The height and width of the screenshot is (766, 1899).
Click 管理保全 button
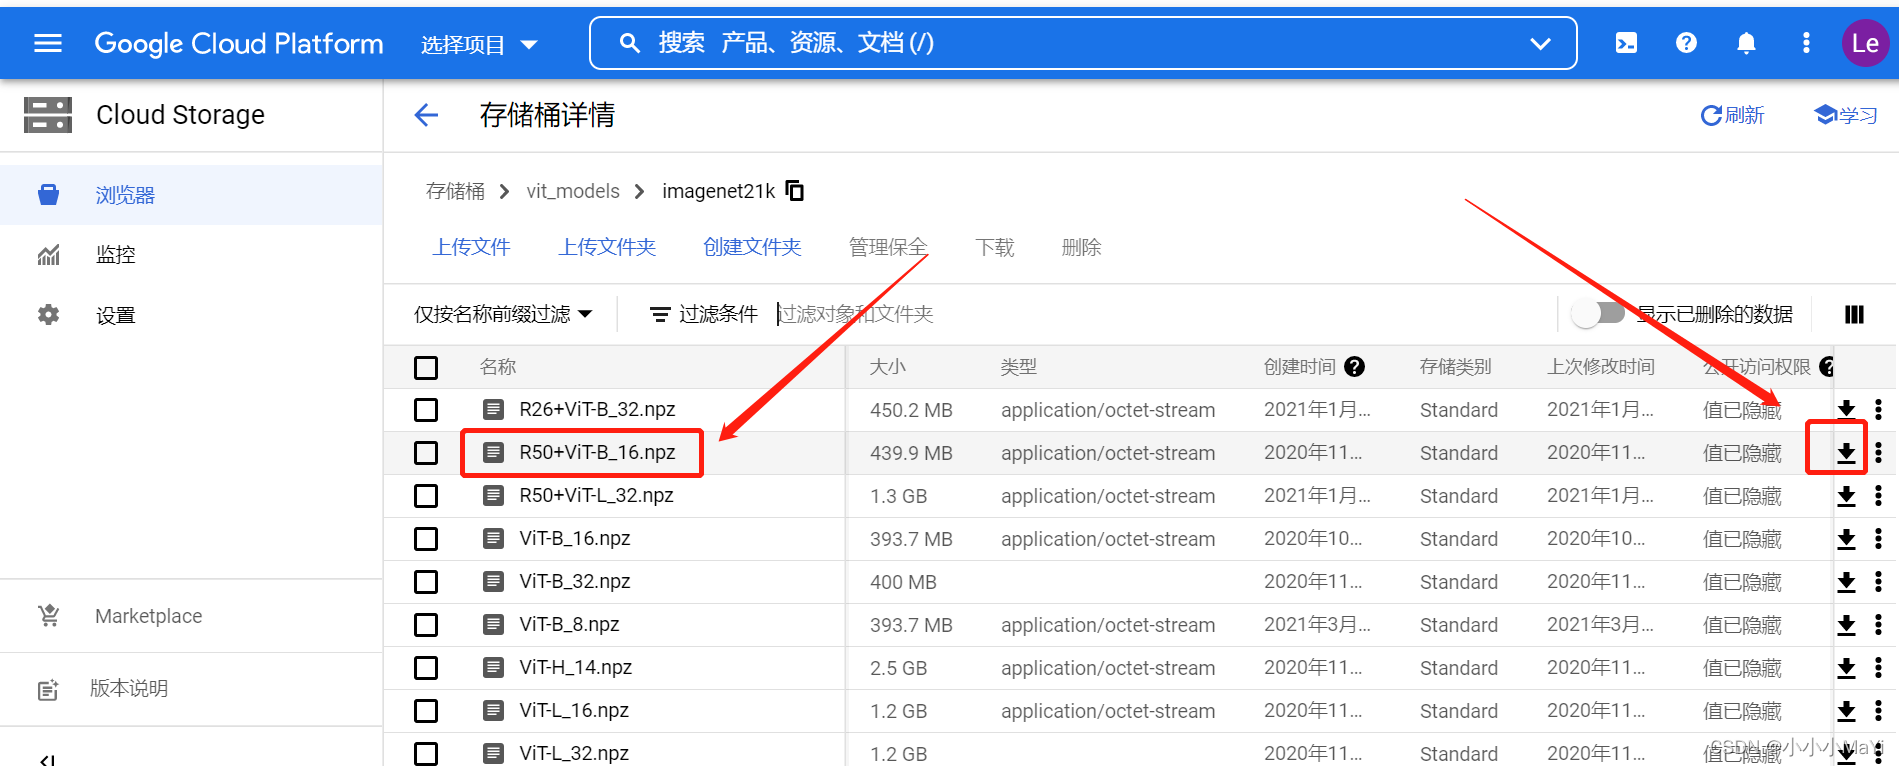pyautogui.click(x=888, y=247)
